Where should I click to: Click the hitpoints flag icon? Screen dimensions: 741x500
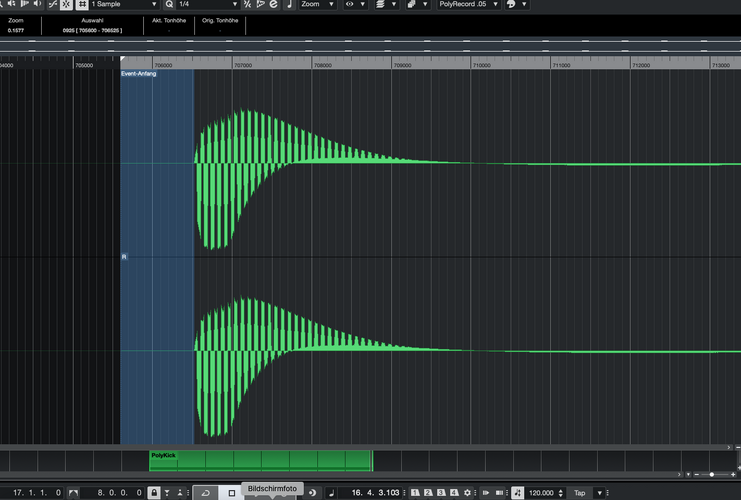click(x=260, y=4)
